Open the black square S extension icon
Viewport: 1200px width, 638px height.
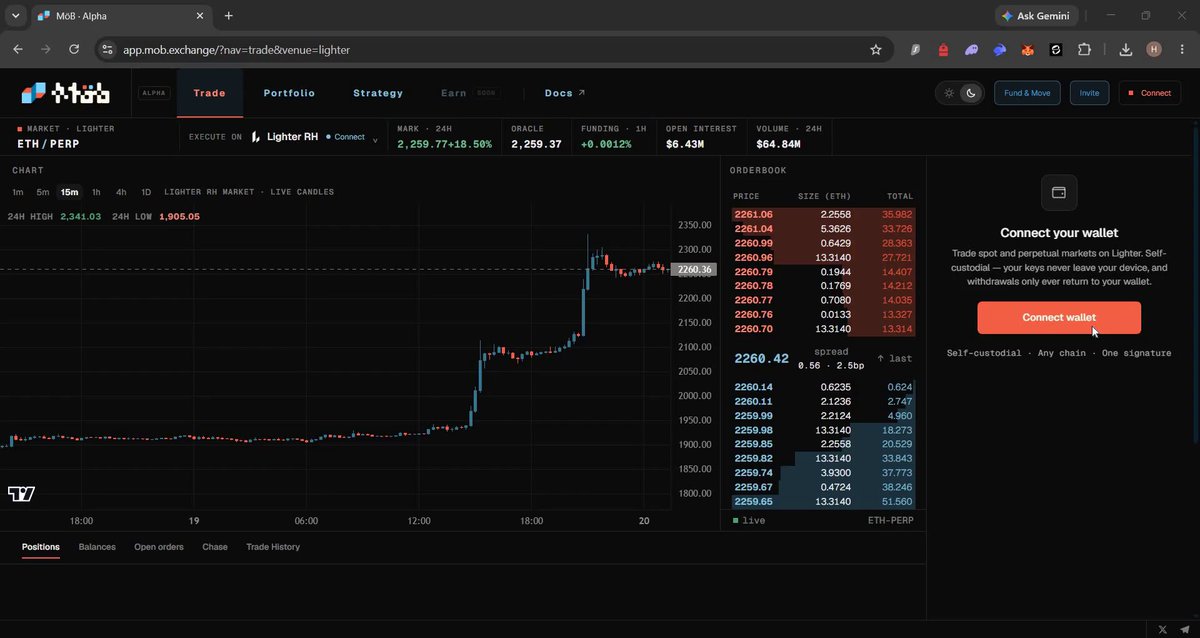tap(1055, 49)
